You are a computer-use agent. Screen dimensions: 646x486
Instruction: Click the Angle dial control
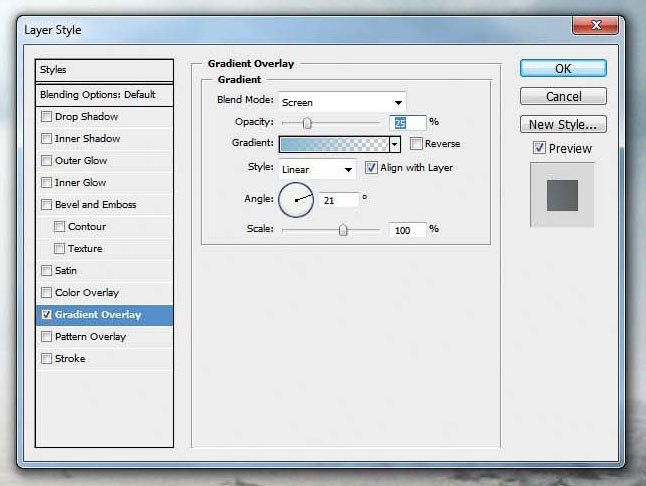point(296,200)
